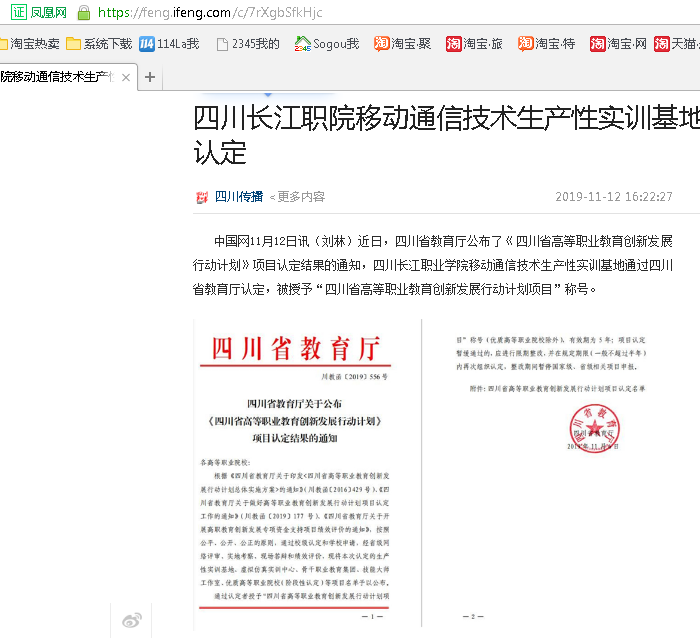
Task: Open the 2345我的 bookmark
Action: (x=248, y=44)
